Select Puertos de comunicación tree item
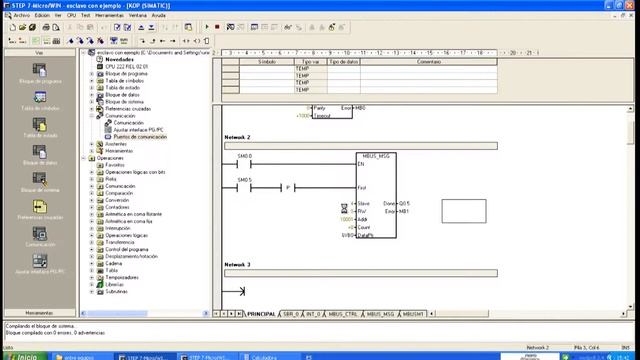This screenshot has width=640, height=360. click(x=140, y=137)
